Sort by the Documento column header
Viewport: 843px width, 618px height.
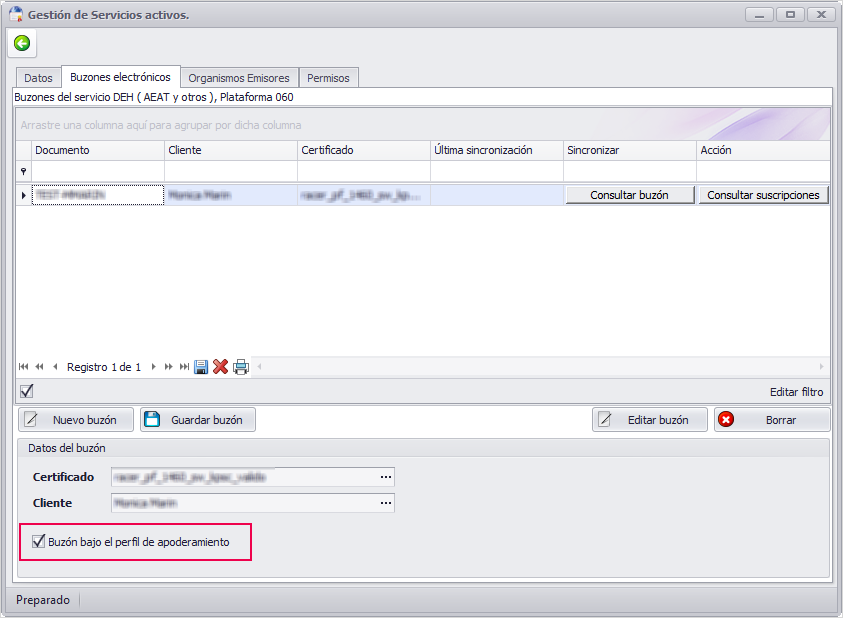click(x=98, y=151)
